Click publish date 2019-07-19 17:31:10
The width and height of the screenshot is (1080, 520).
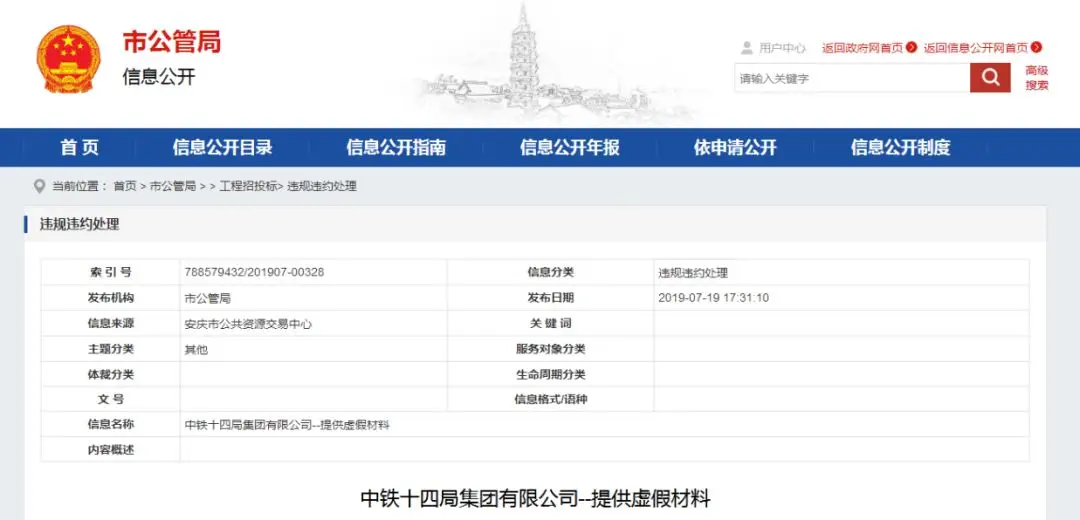(x=714, y=298)
